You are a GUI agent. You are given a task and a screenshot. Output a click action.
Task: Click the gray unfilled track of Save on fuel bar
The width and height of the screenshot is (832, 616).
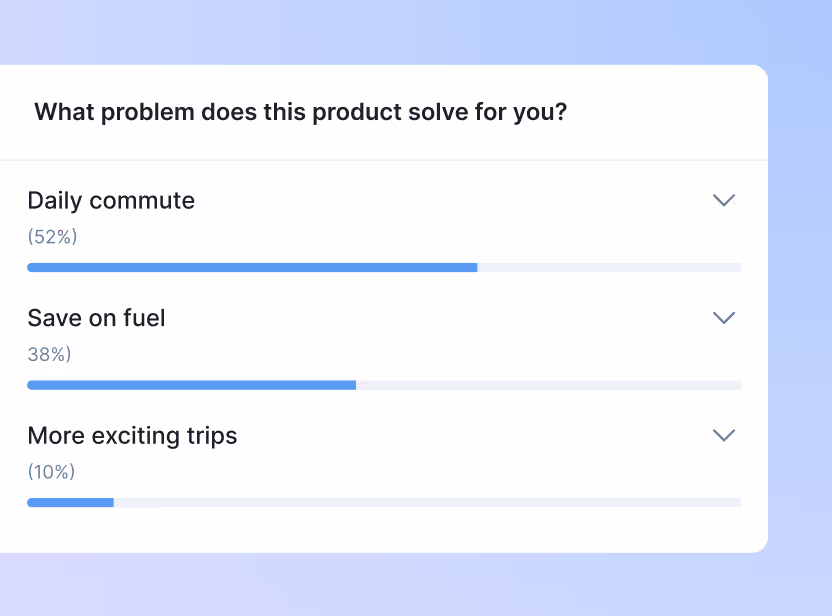point(550,385)
